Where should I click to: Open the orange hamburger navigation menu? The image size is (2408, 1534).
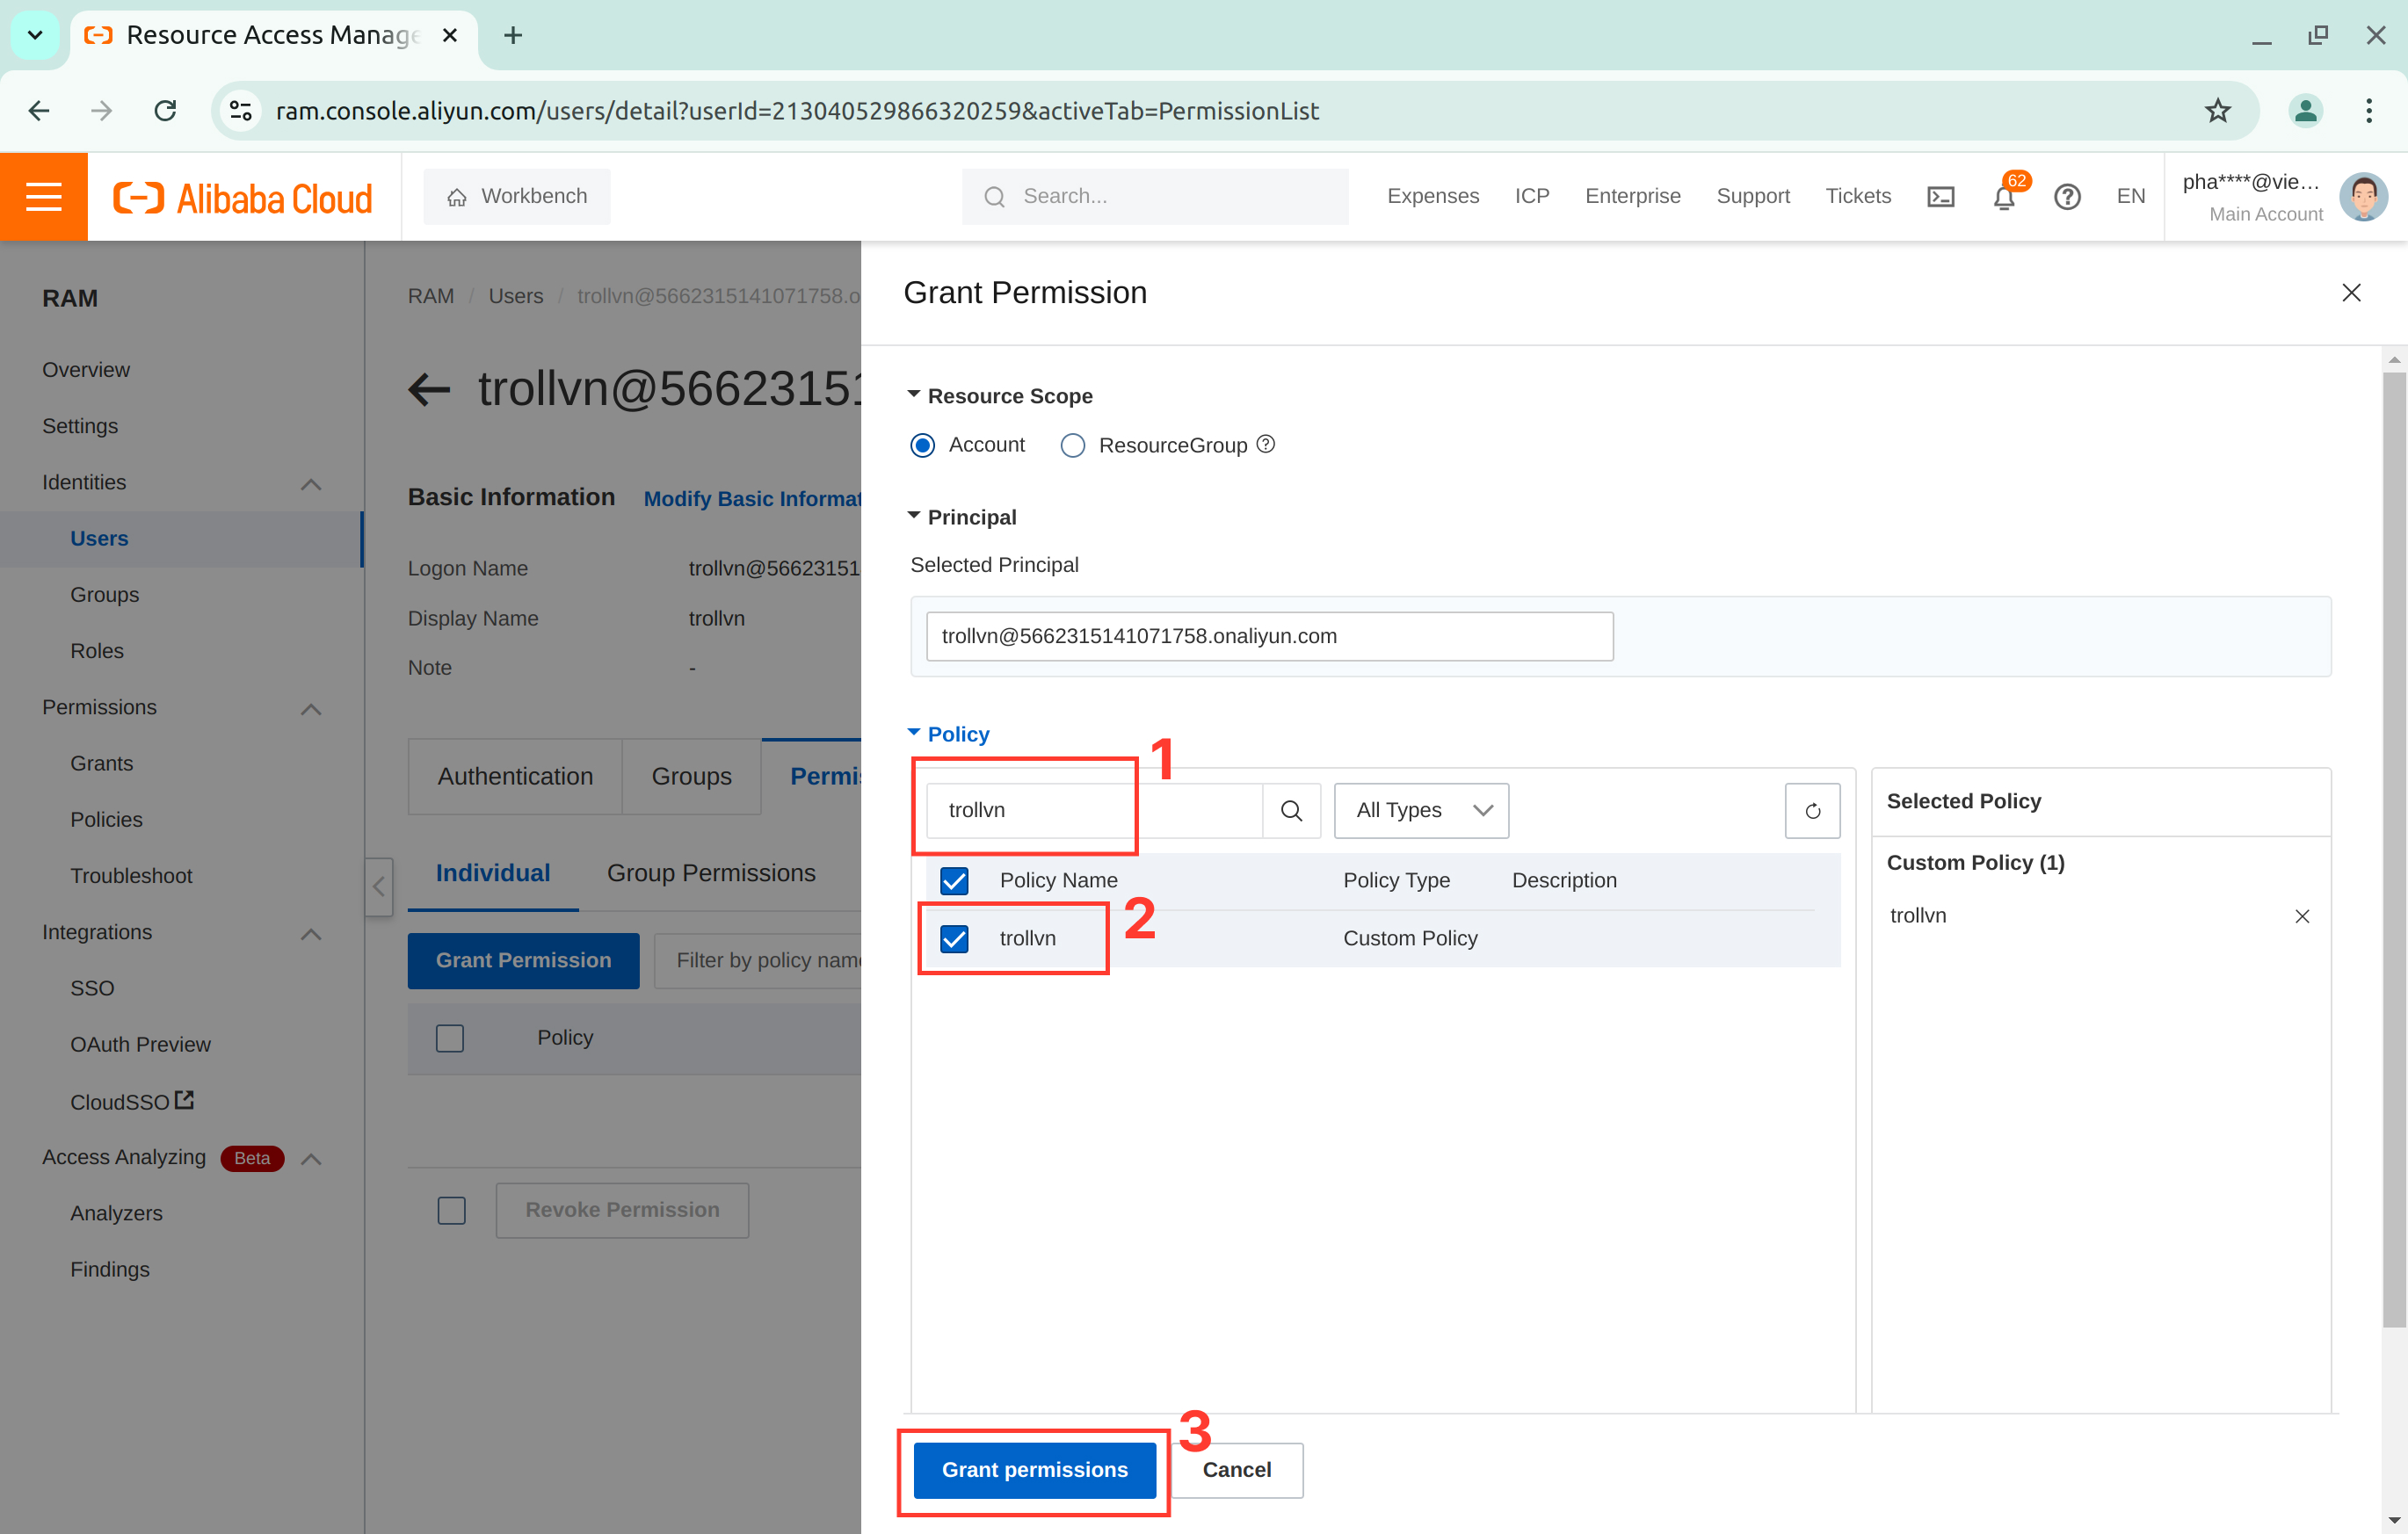[x=44, y=196]
